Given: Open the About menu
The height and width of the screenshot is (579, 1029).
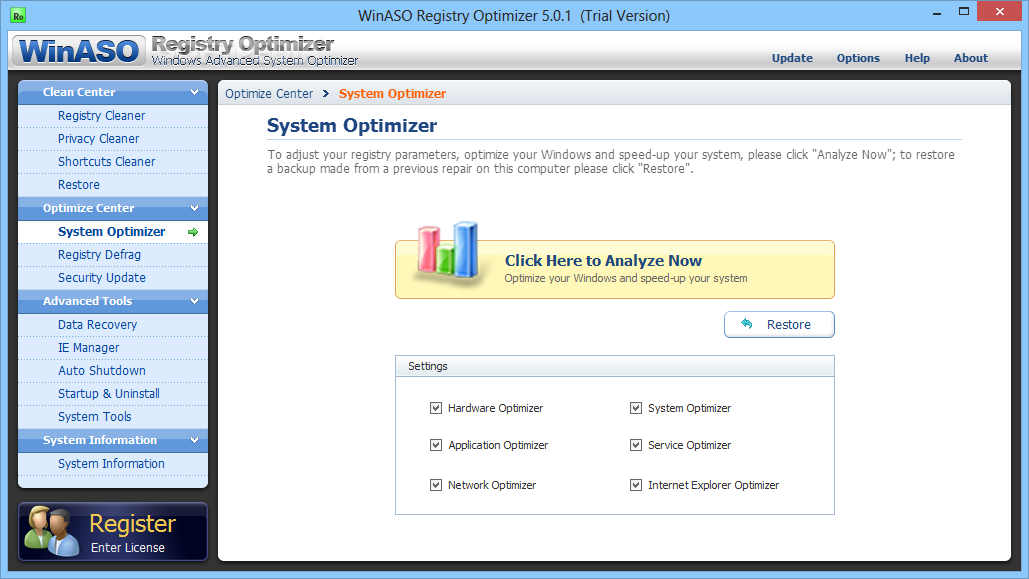Looking at the screenshot, I should pos(971,58).
